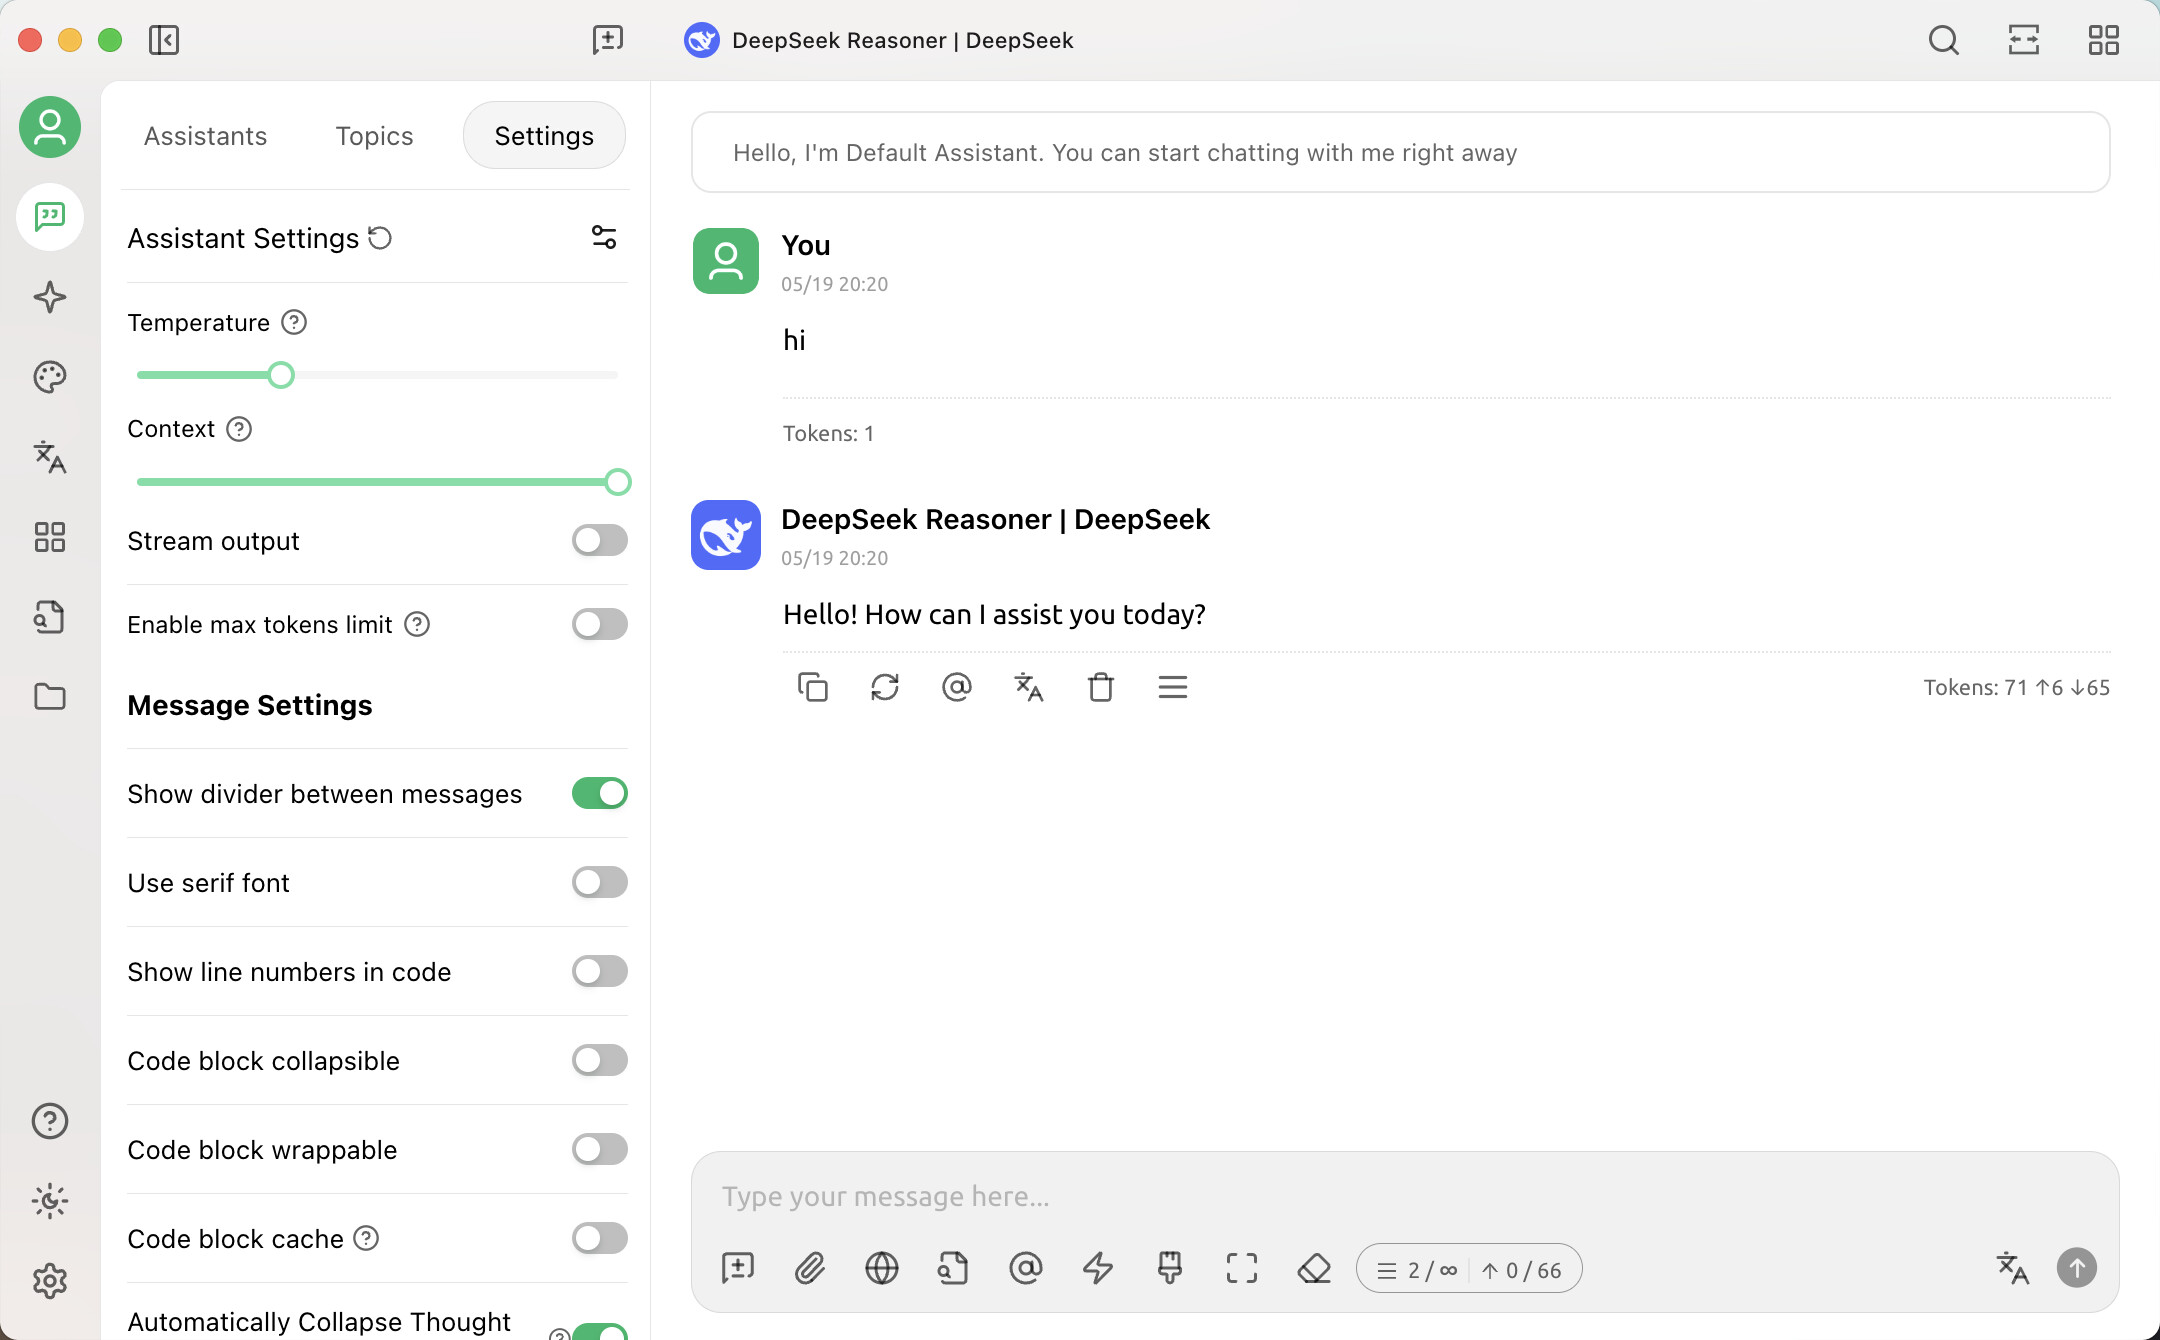Switch to the Assistants tab
Viewport: 2160px width, 1340px height.
pyautogui.click(x=205, y=136)
